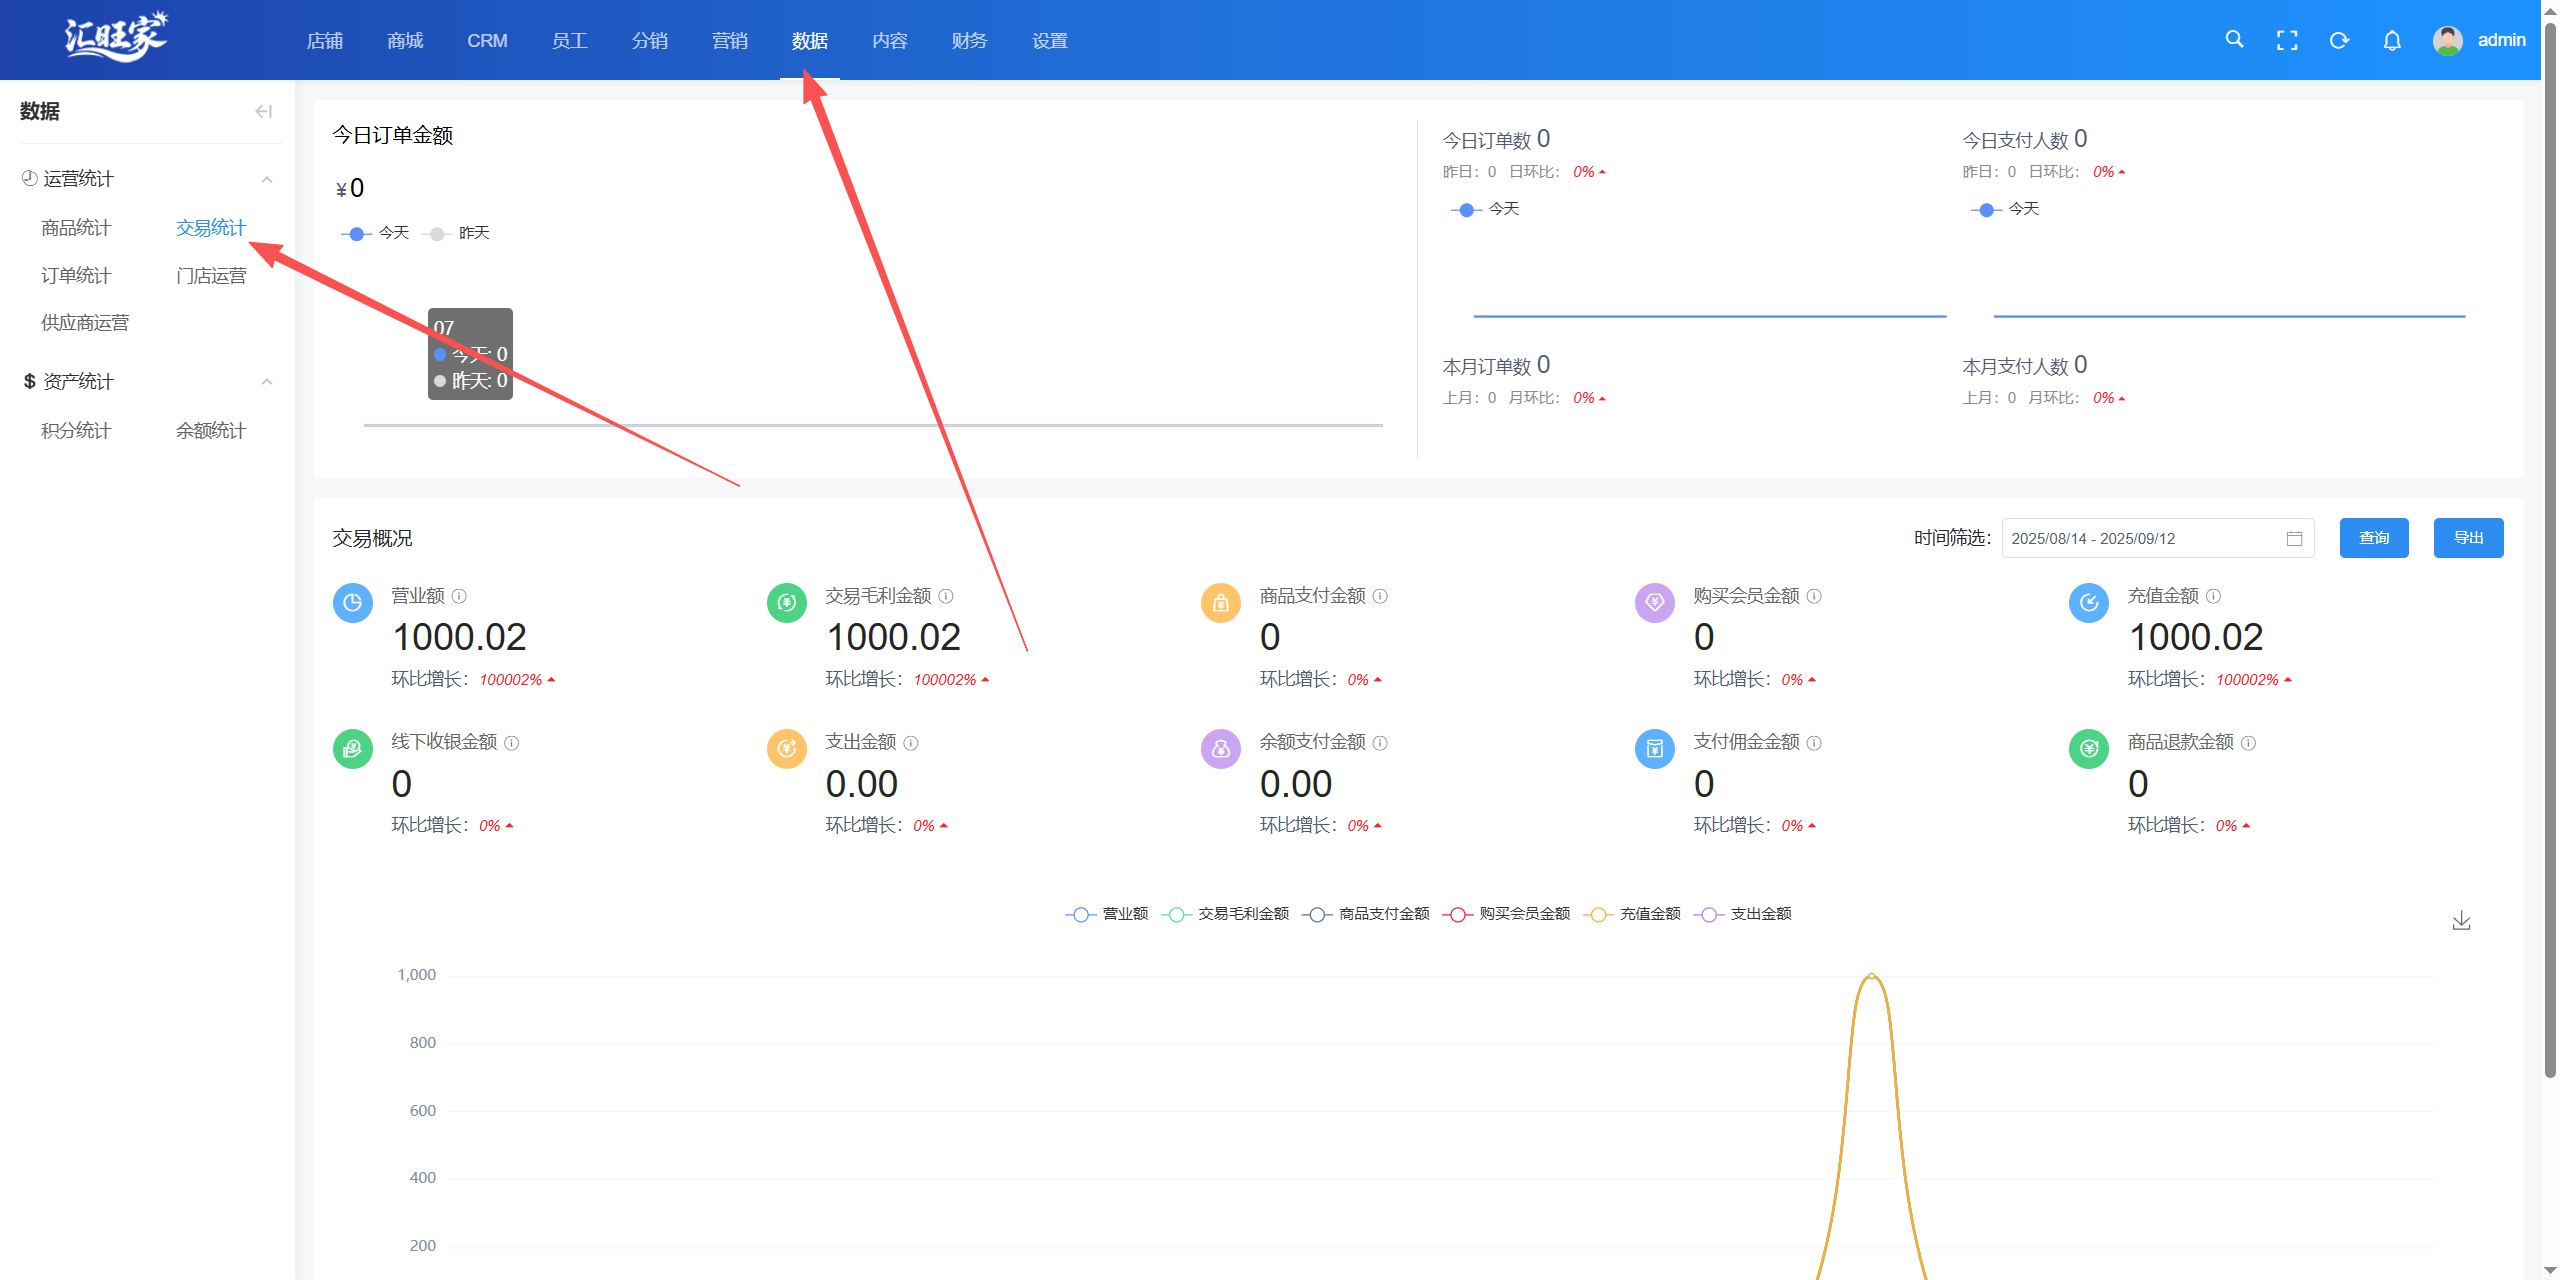Collapse the sidebar with arrow icon

263,111
